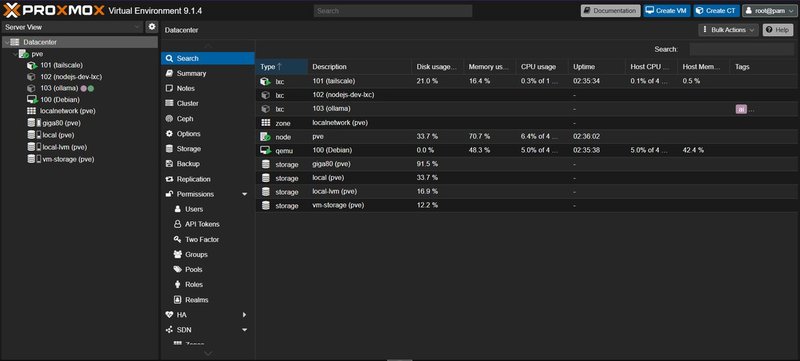Open the Replication panel
800x361 pixels.
[208, 179]
